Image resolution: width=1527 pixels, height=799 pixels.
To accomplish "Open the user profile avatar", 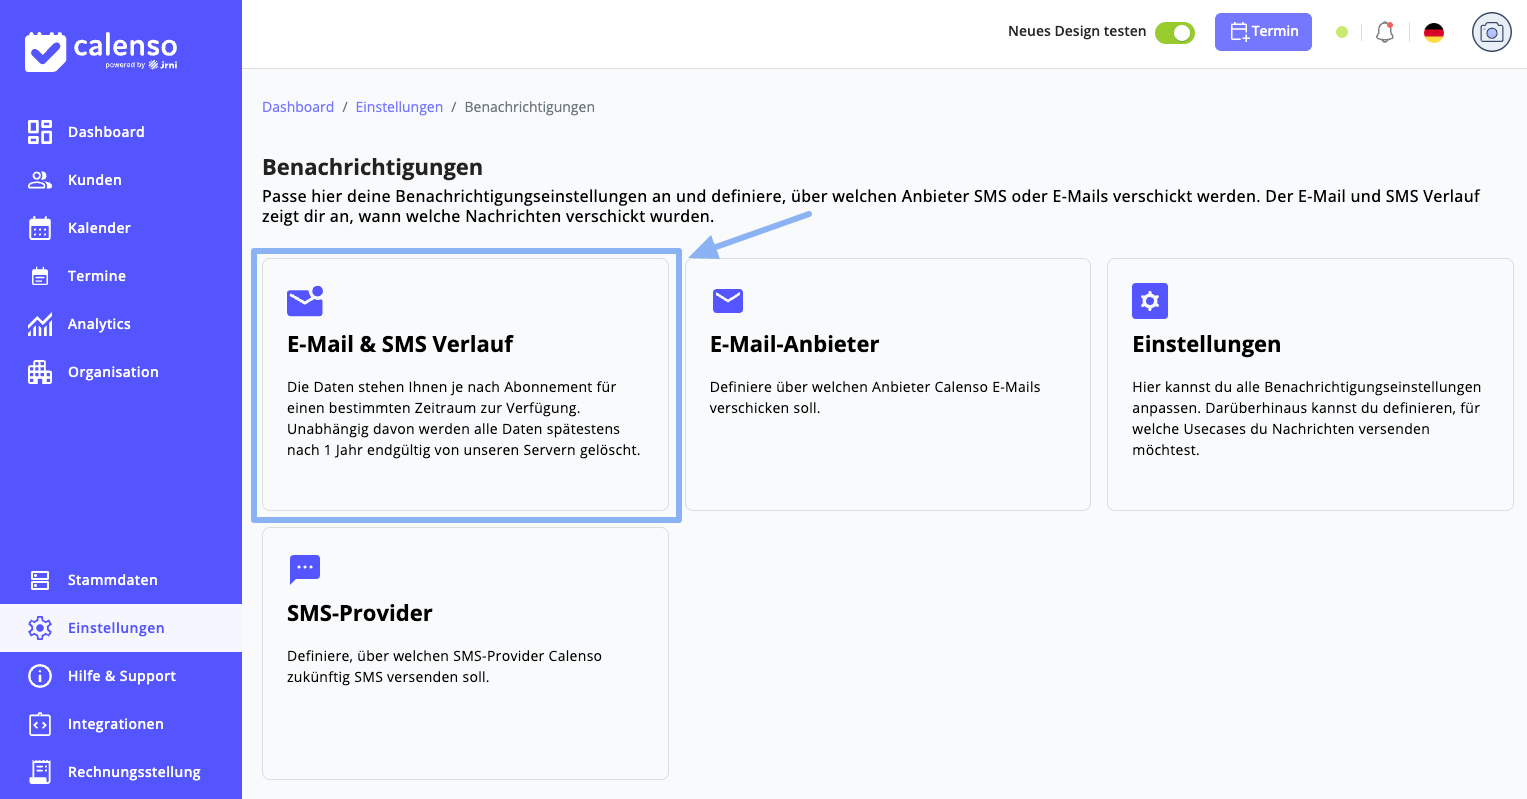I will 1492,32.
